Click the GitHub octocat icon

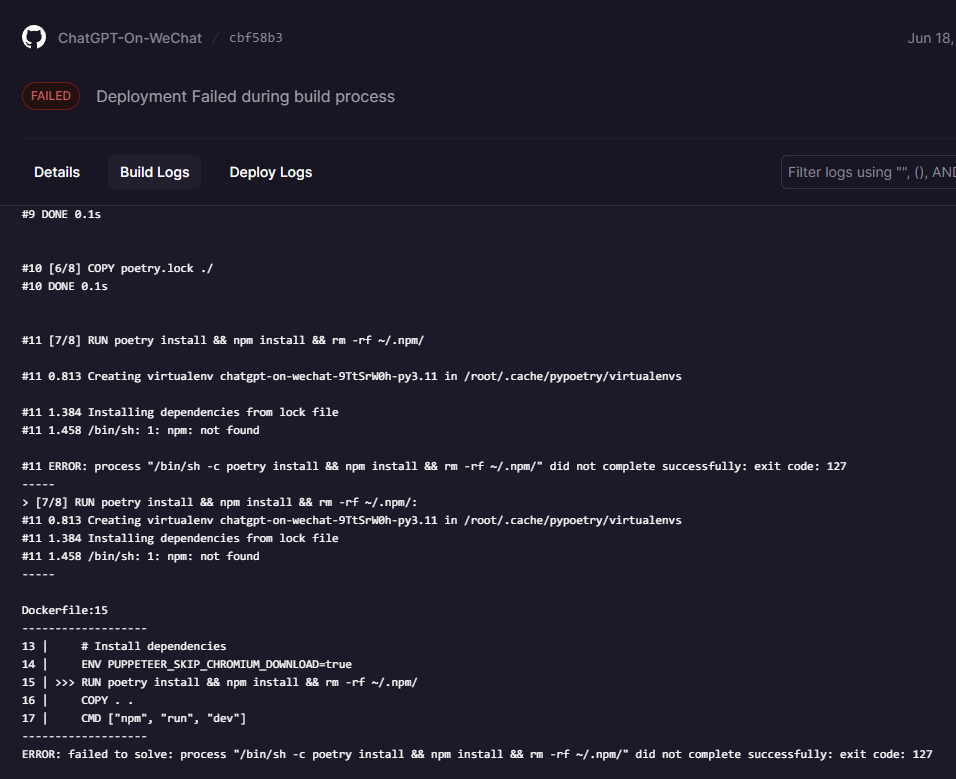pos(31,37)
